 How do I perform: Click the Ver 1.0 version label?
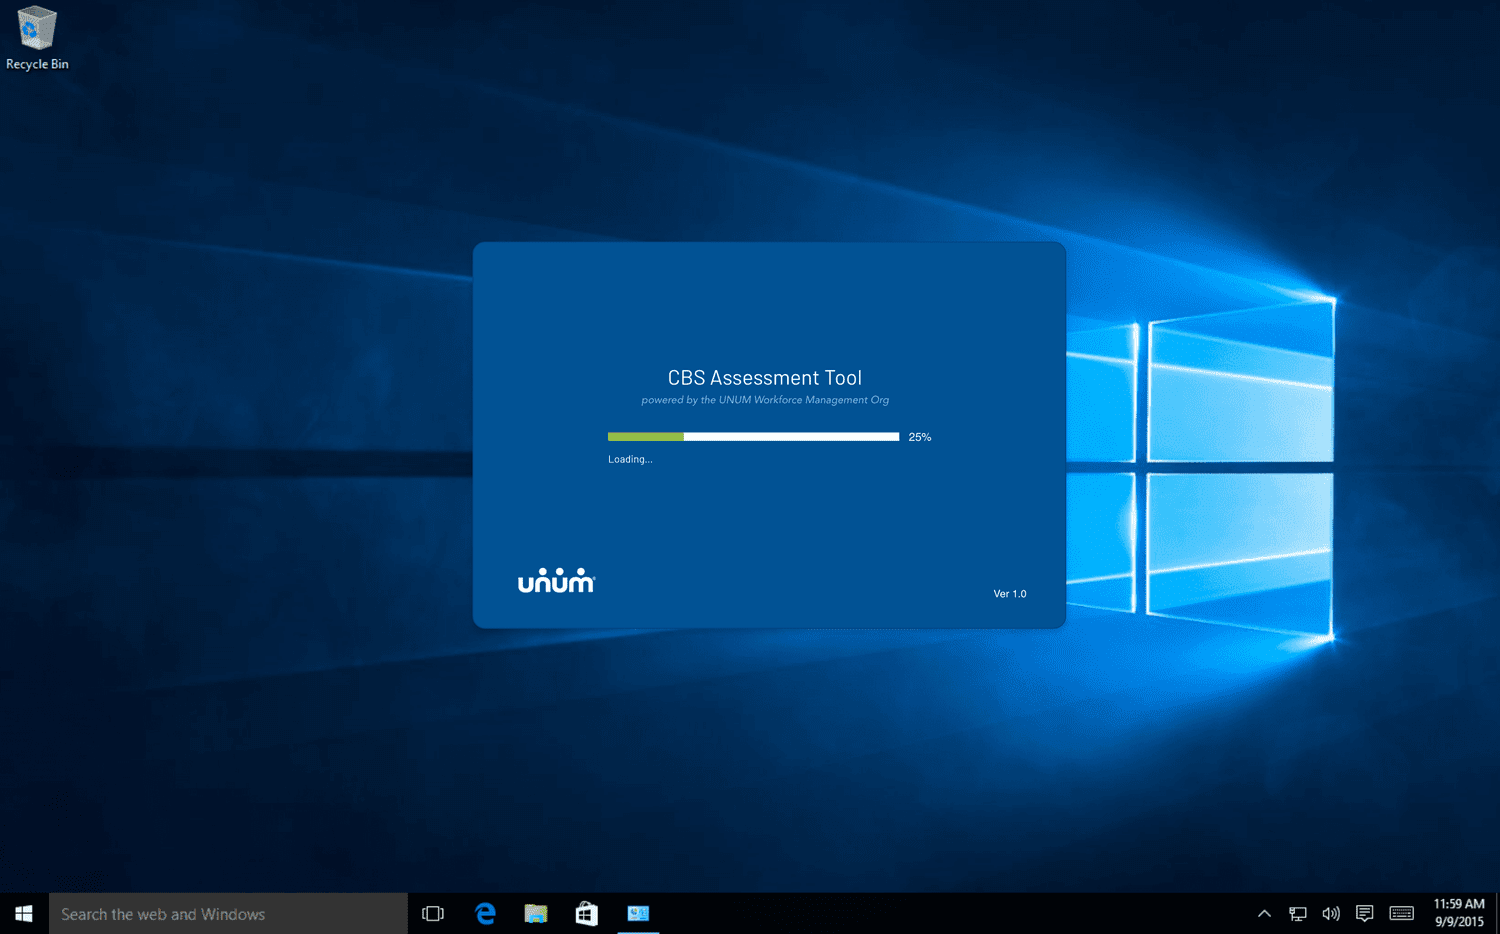[x=1010, y=594]
